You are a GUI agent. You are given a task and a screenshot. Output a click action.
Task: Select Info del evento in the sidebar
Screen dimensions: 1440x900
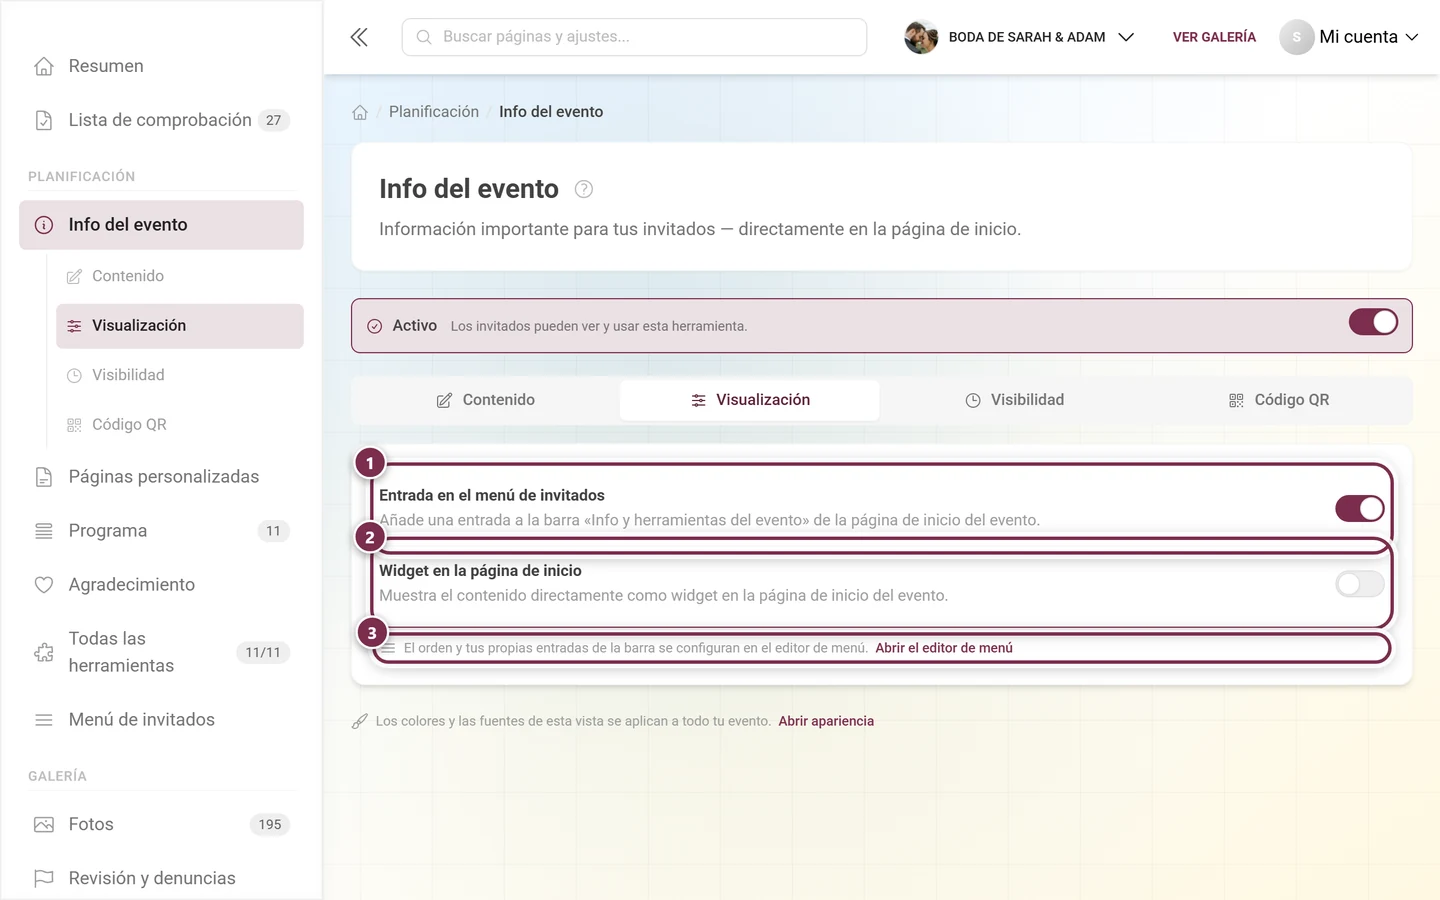tap(161, 225)
